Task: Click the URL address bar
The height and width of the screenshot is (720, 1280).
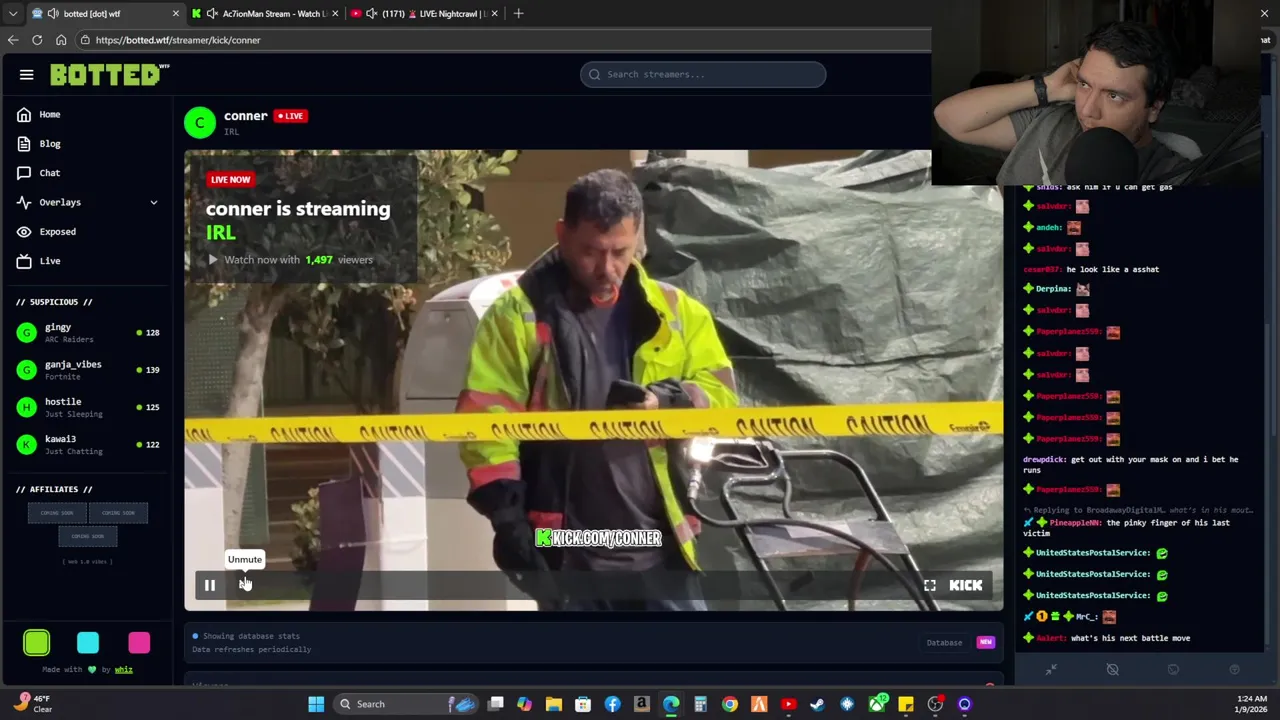Action: tap(500, 40)
